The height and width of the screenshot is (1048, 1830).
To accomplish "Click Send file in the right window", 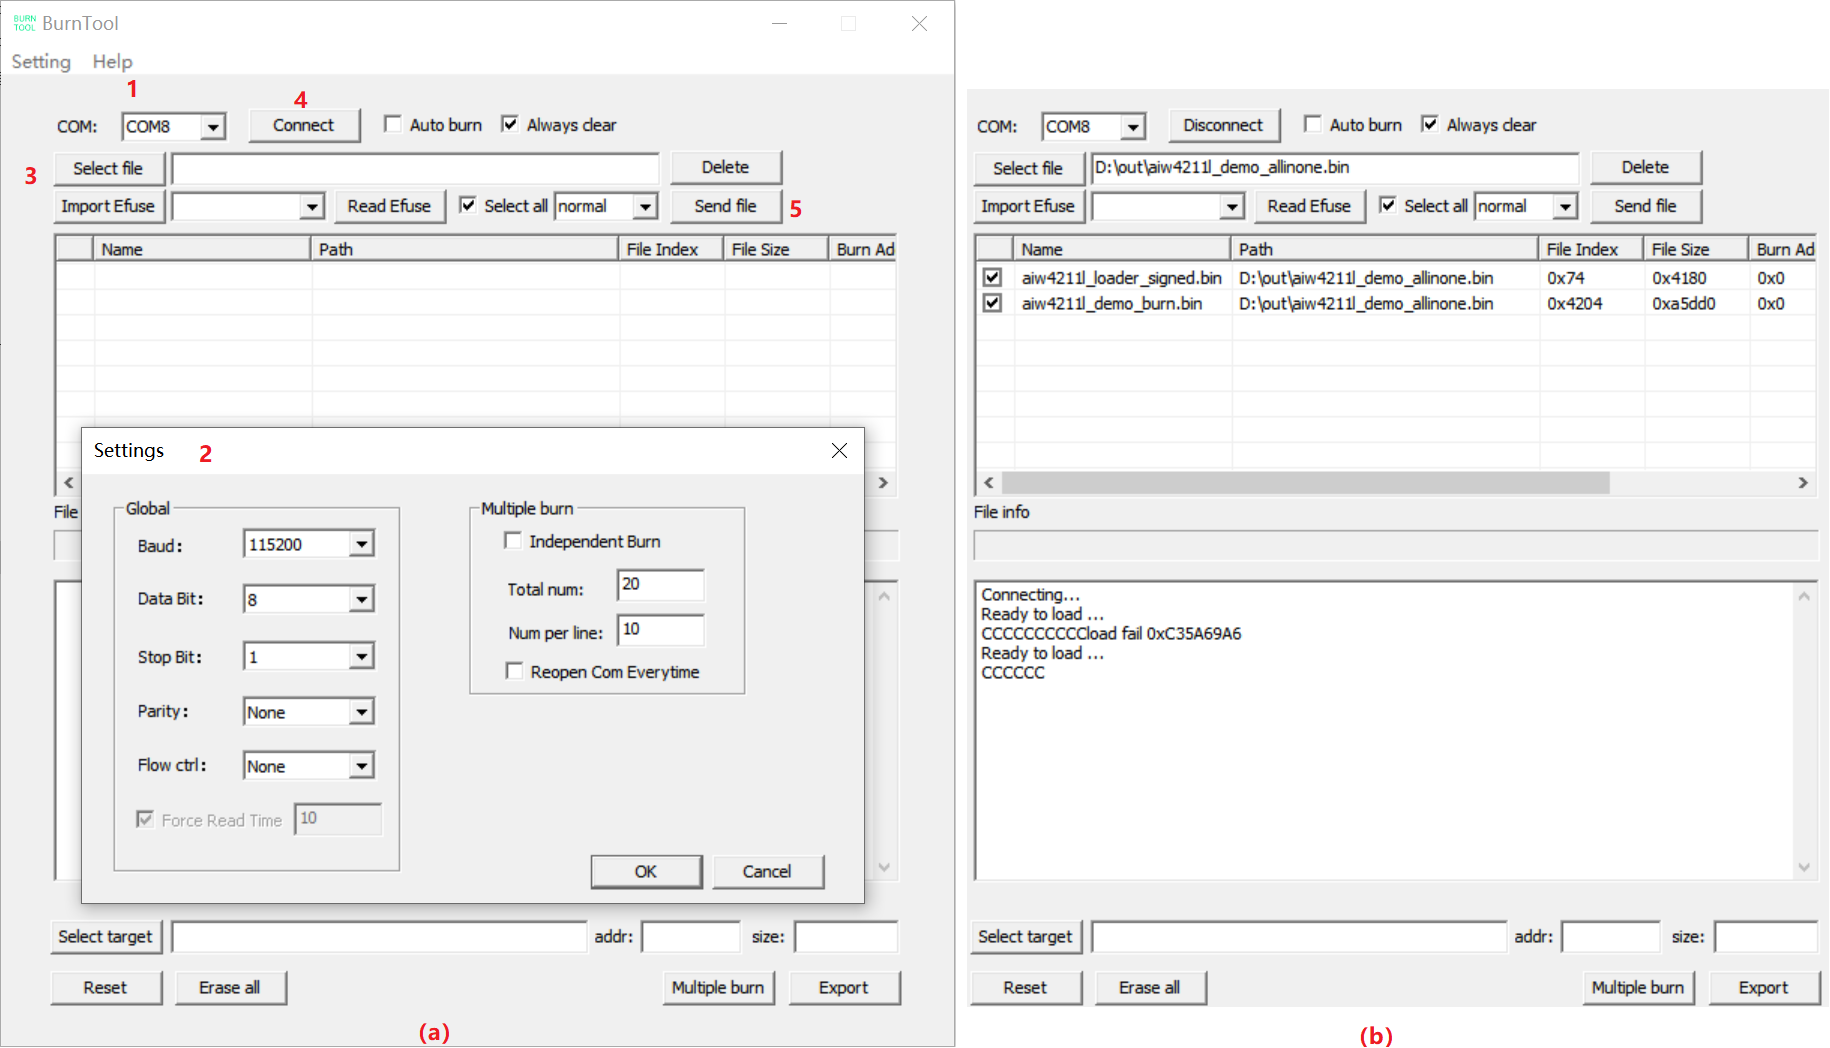I will [x=1644, y=206].
